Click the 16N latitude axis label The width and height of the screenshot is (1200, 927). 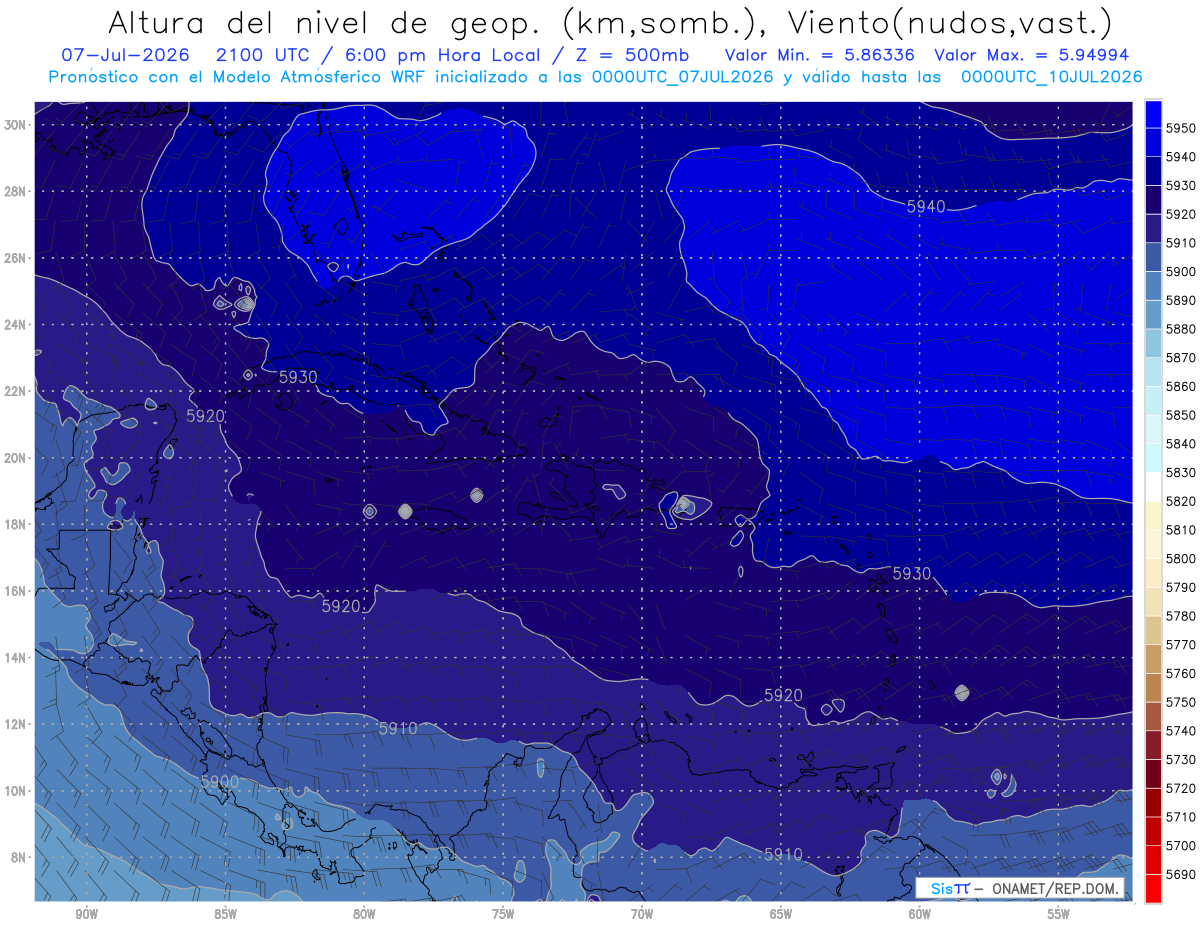15,591
